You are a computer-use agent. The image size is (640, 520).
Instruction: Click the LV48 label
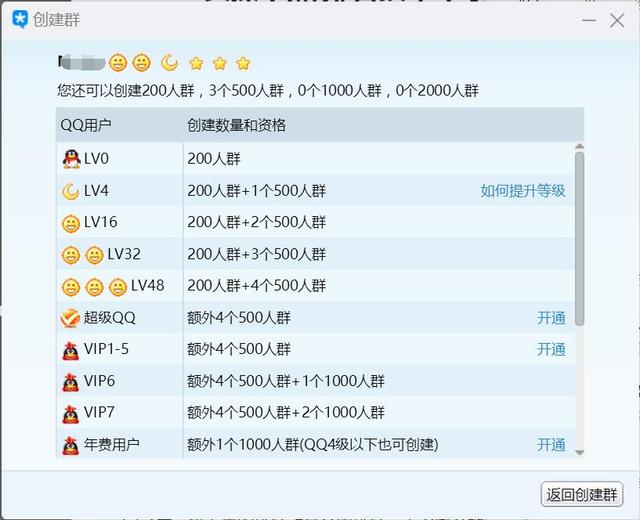coord(147,286)
